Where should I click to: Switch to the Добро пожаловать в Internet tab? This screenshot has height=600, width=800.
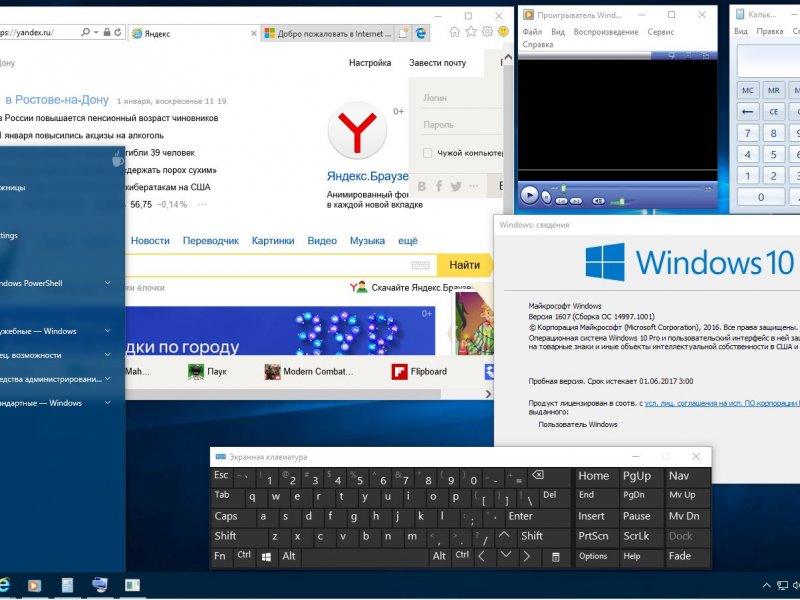pyautogui.click(x=329, y=34)
